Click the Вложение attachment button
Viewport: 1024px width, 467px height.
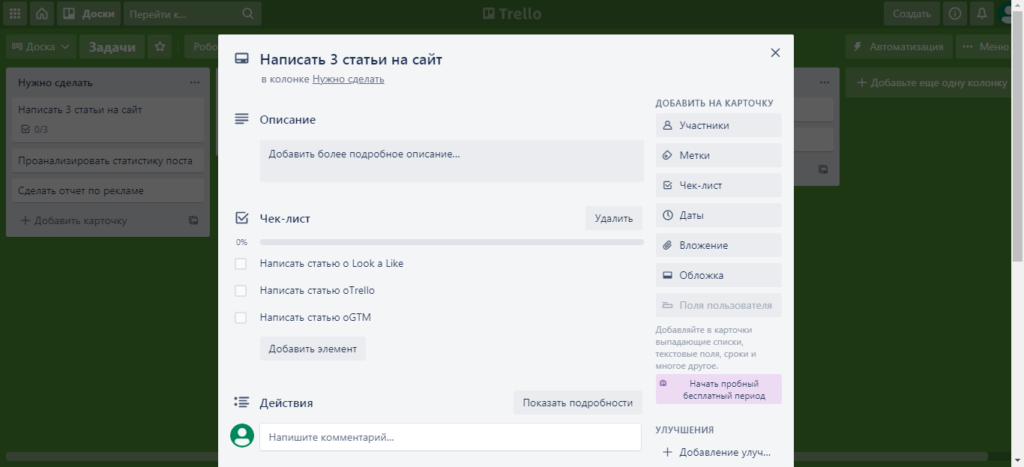pyautogui.click(x=718, y=245)
